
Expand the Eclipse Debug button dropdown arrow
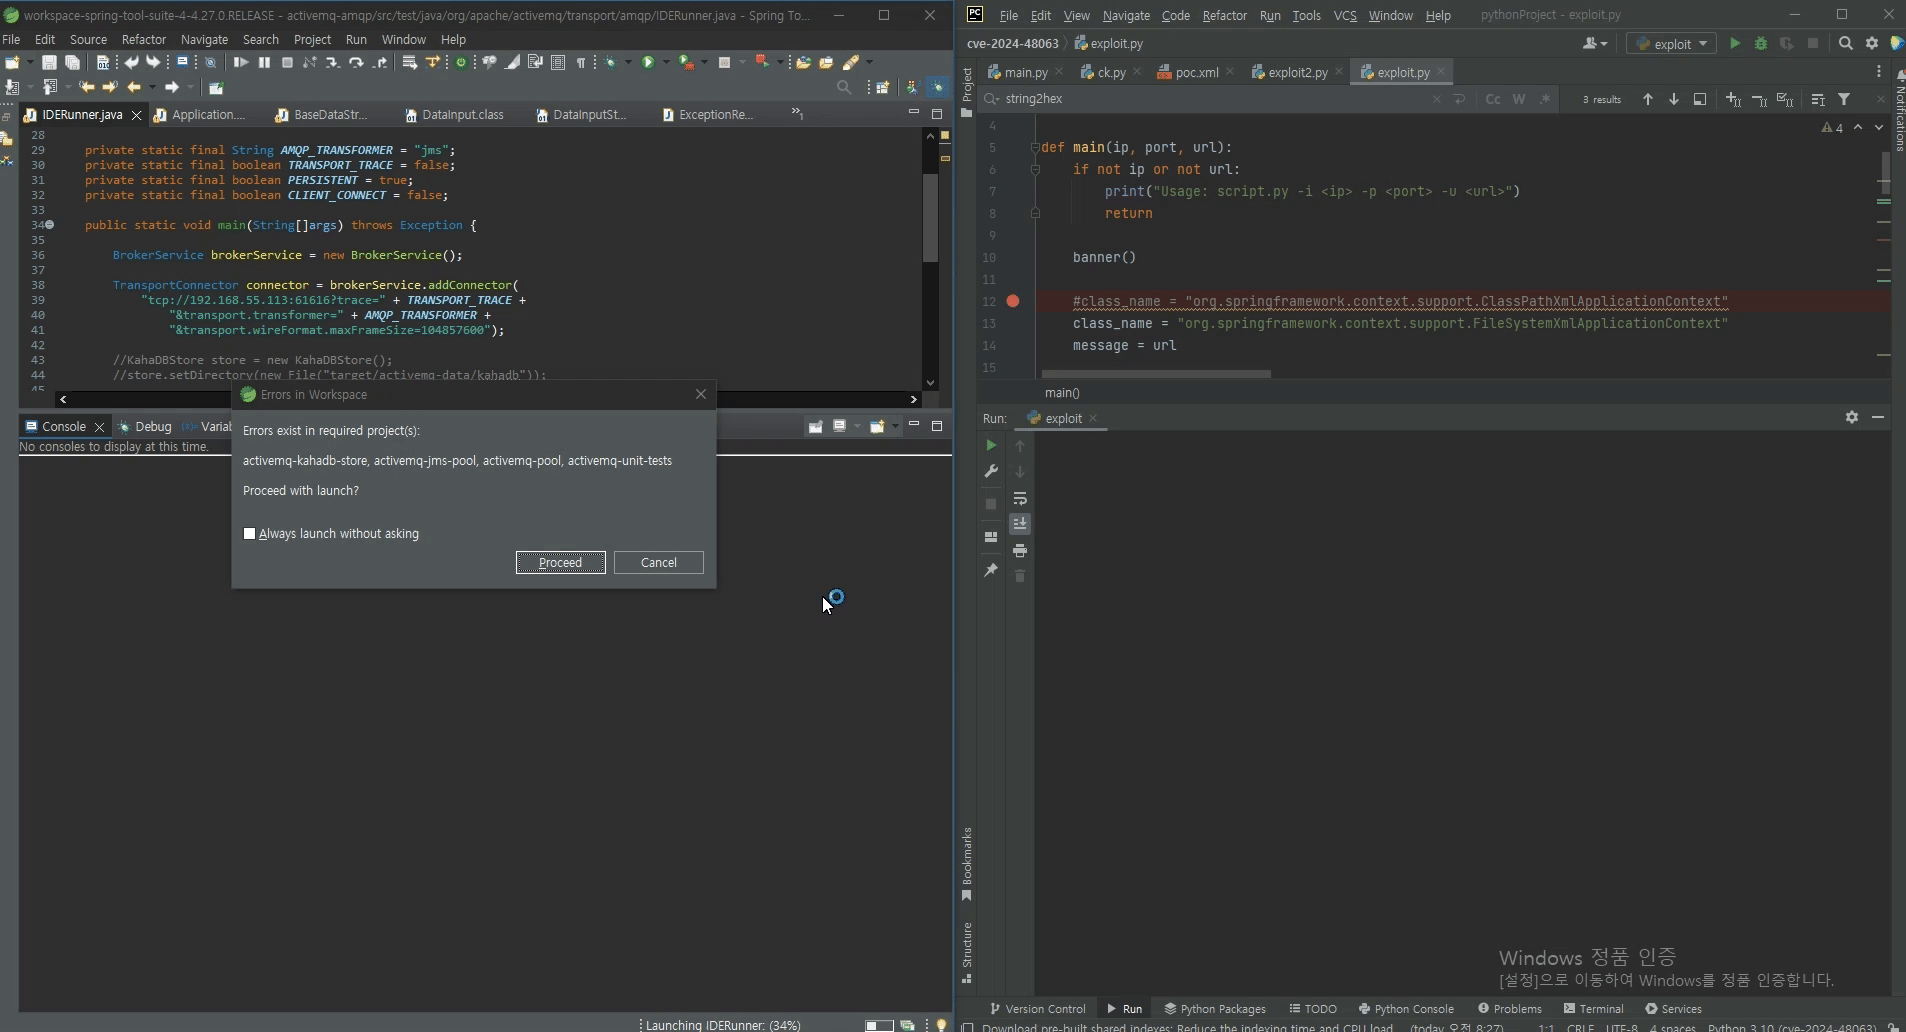629,62
